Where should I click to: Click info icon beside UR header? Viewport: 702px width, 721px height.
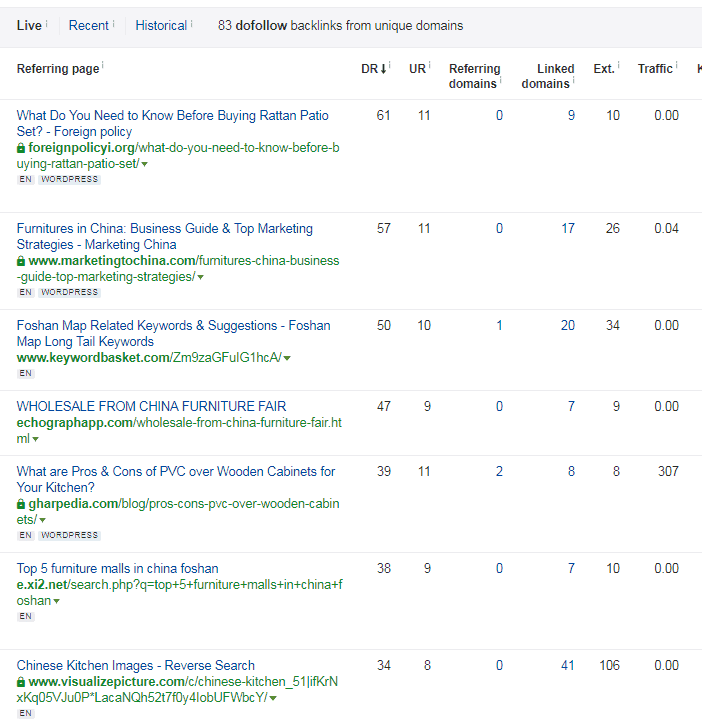click(429, 65)
